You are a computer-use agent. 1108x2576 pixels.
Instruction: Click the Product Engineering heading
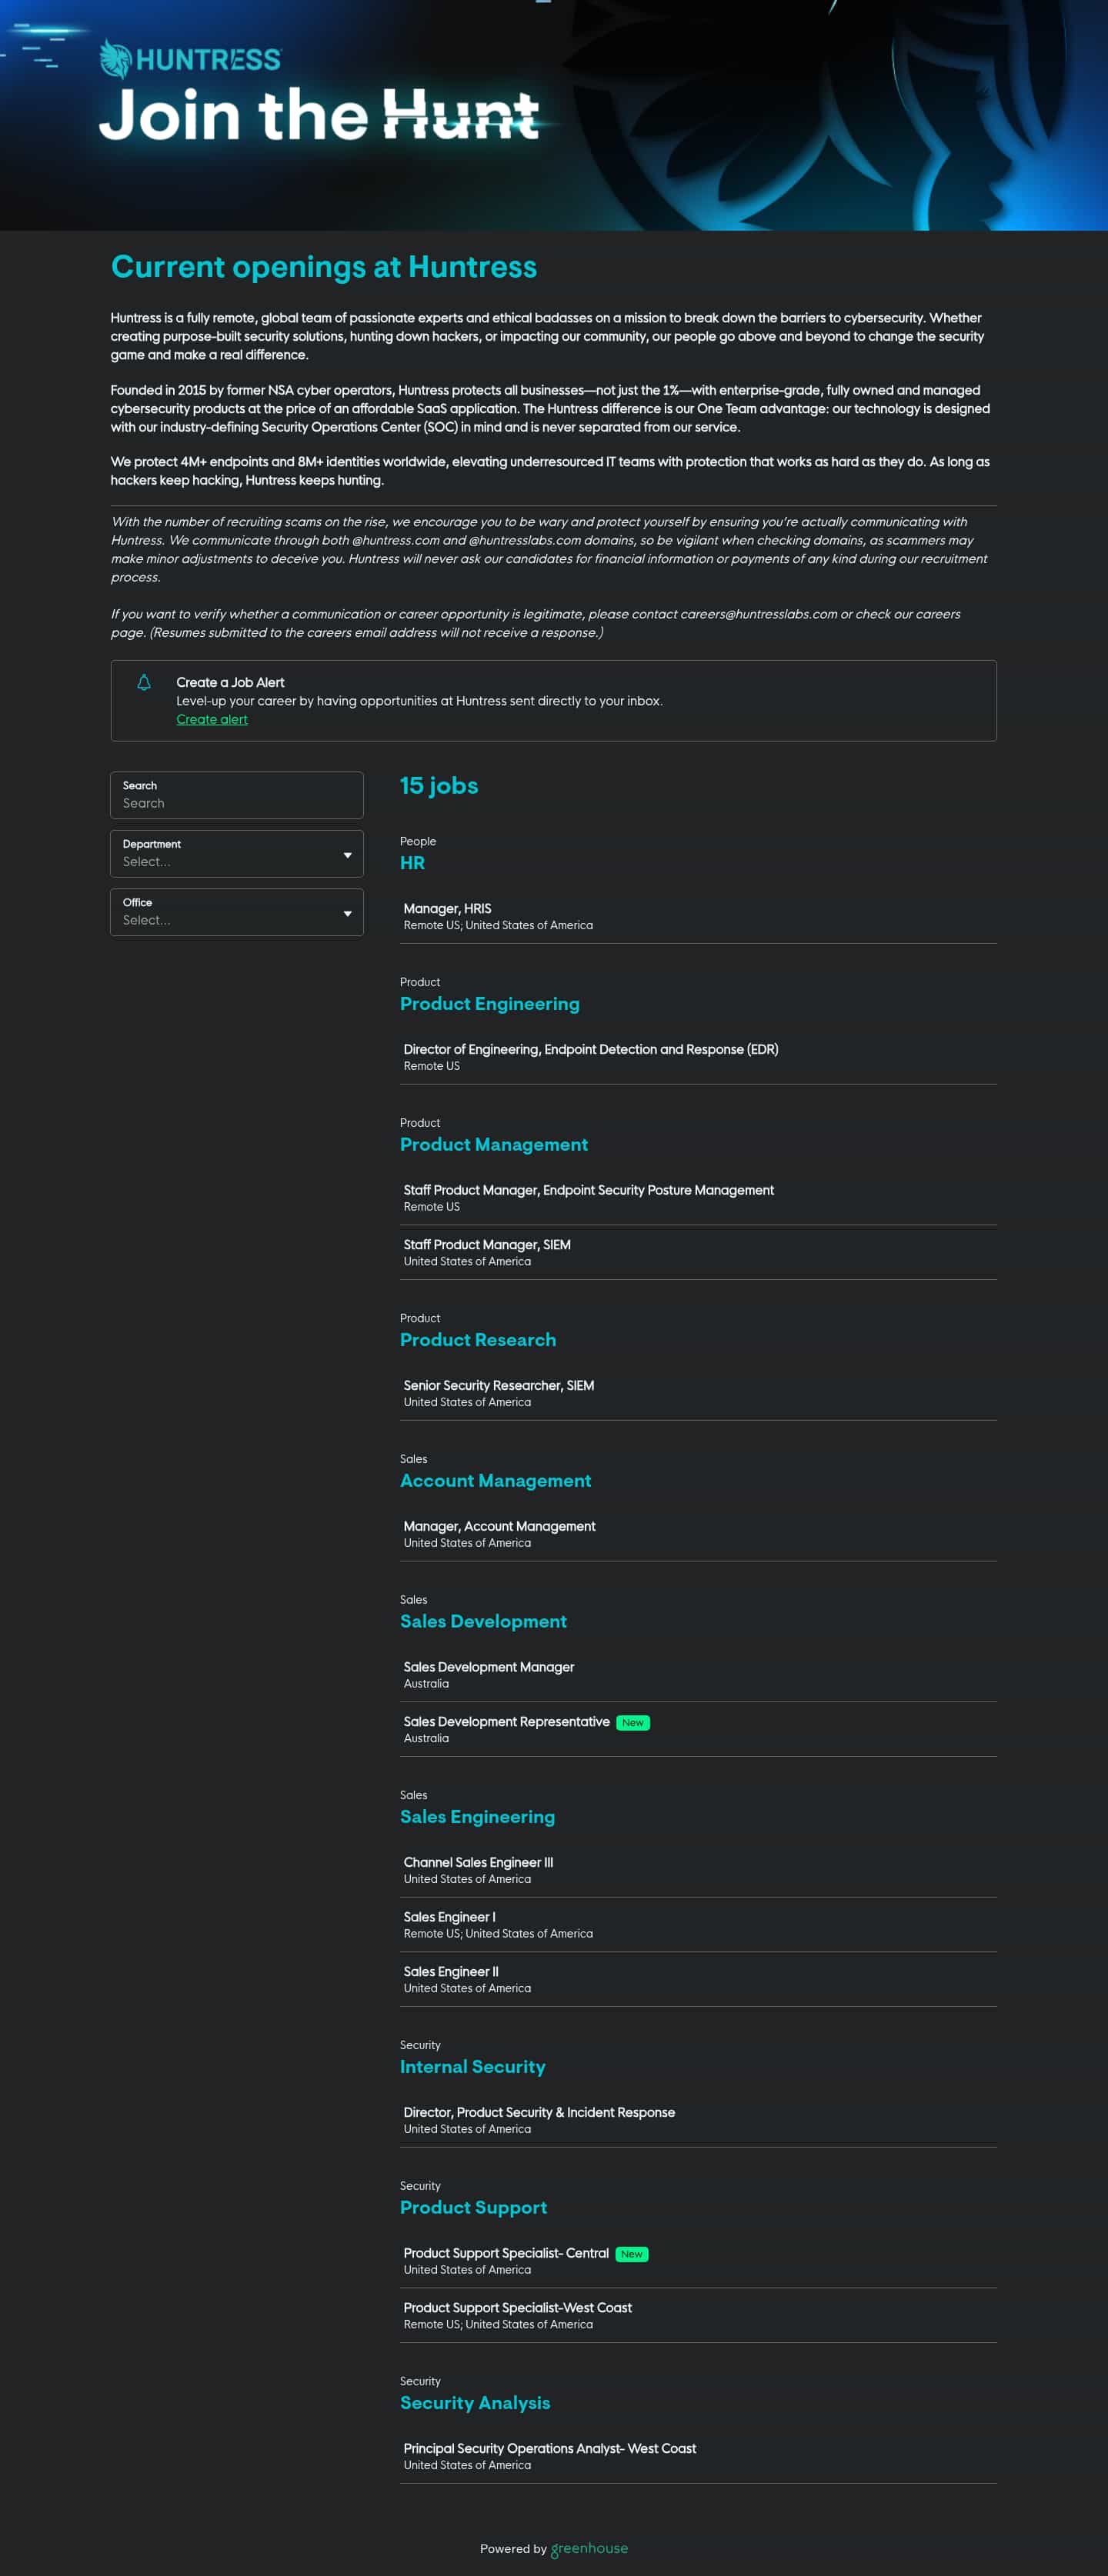coord(490,1004)
